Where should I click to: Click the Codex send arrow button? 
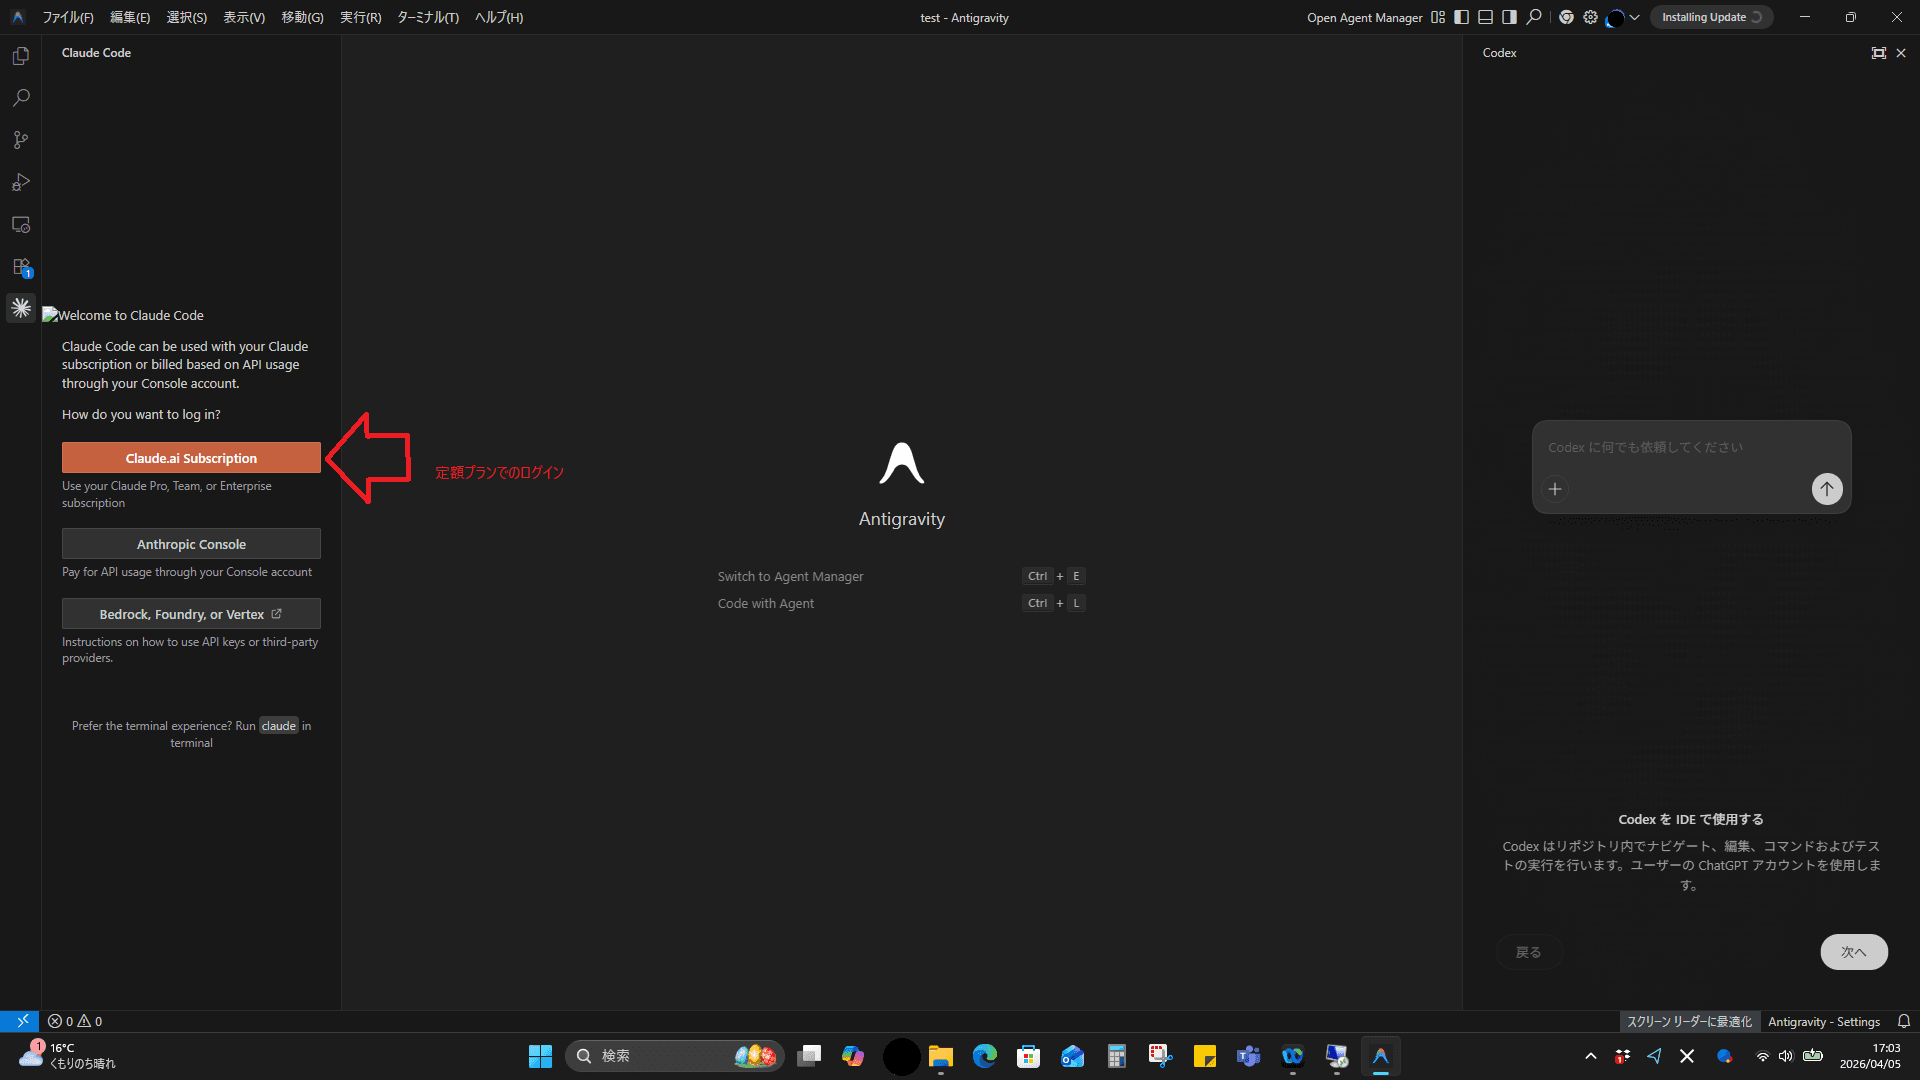[1826, 489]
